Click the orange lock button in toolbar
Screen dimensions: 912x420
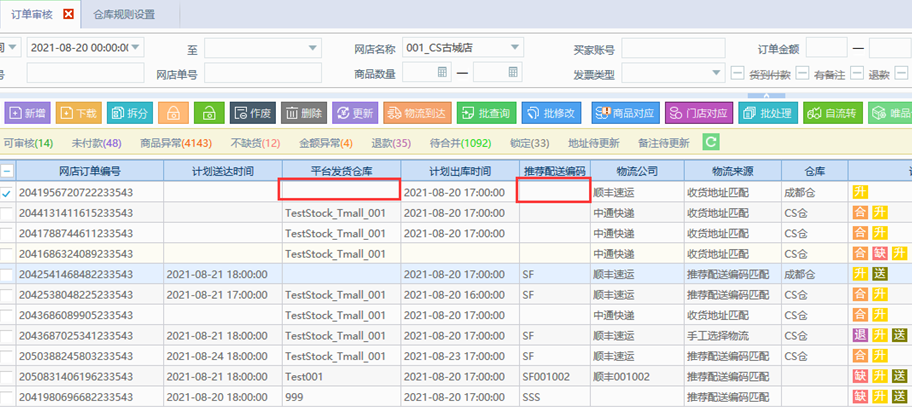[x=173, y=113]
